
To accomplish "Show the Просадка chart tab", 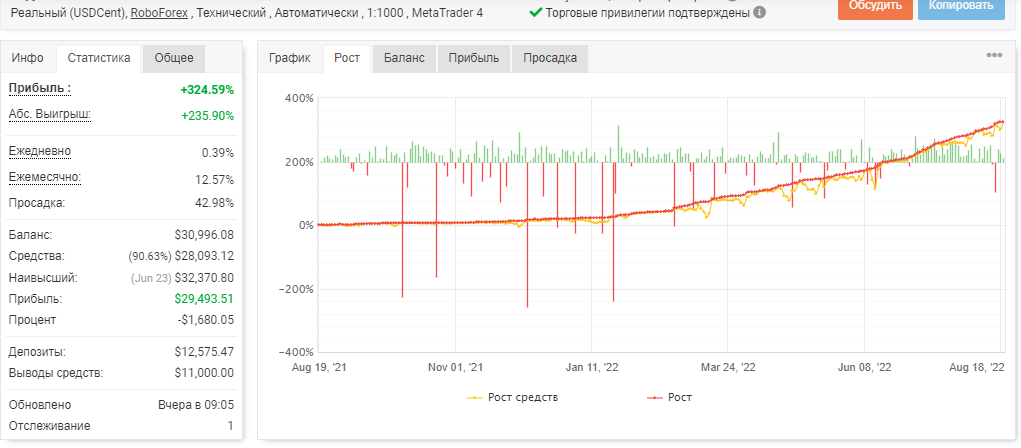I will click(x=550, y=58).
